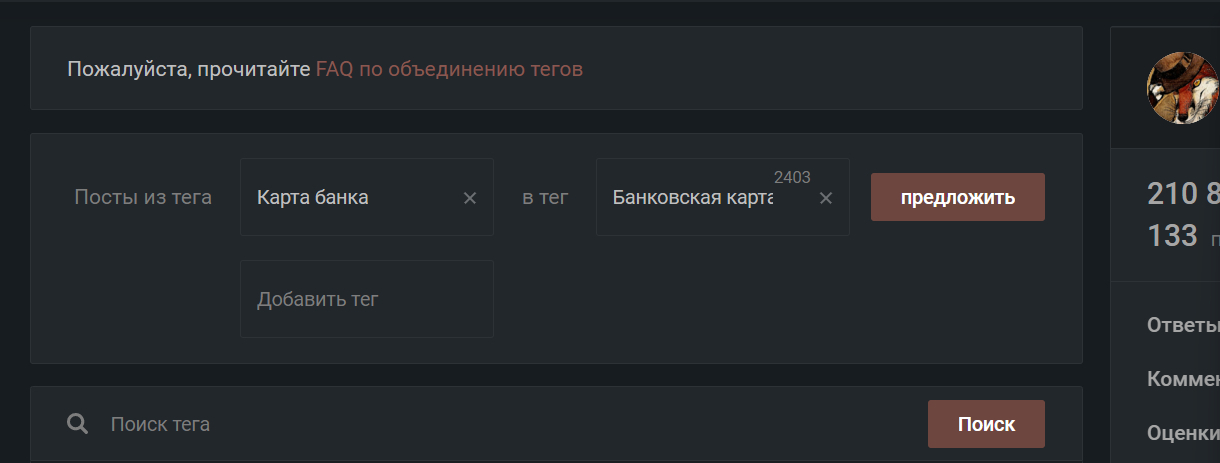Focus the Поиск тега search field
This screenshot has height=463, width=1220.
pyautogui.click(x=510, y=424)
